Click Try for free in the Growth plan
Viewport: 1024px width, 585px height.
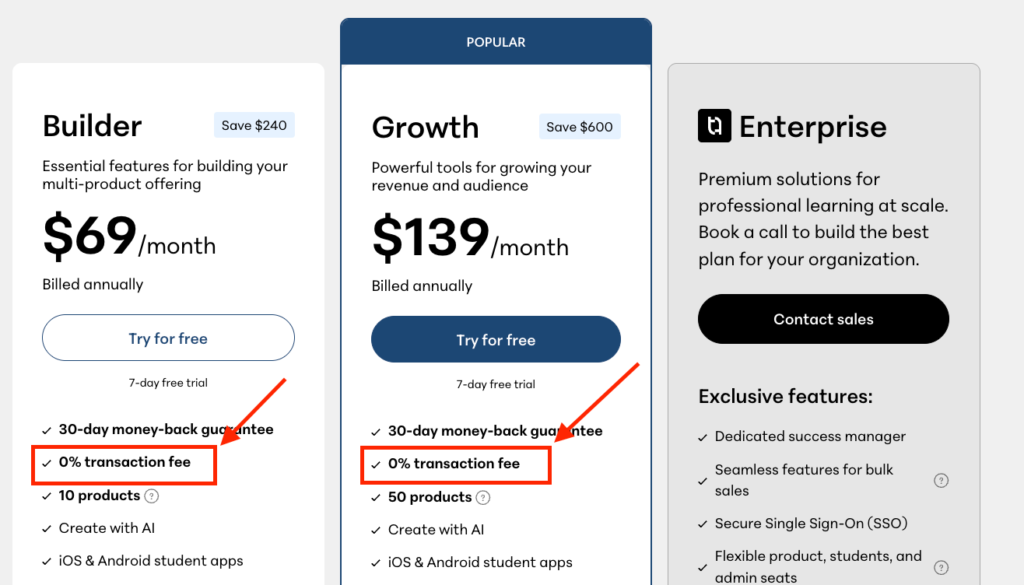click(x=495, y=339)
